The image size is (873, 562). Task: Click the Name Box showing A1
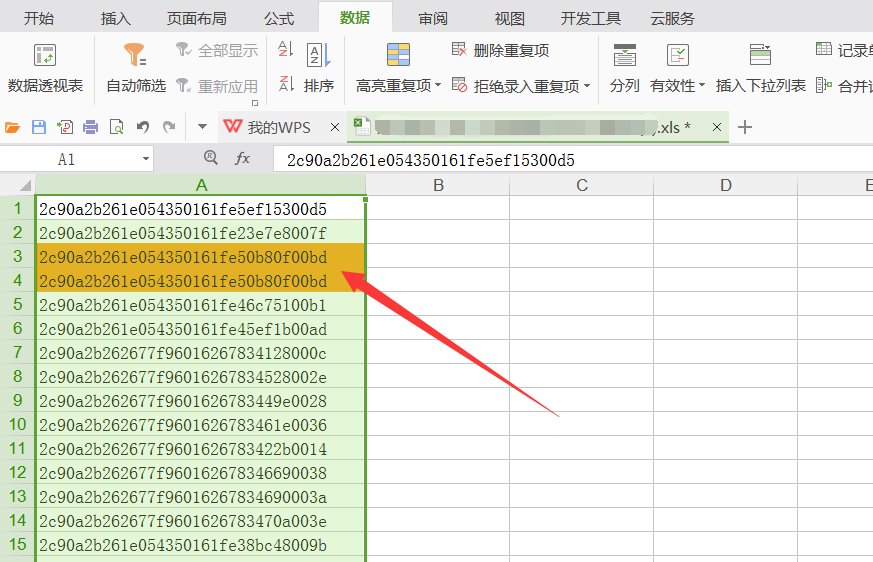(67, 160)
